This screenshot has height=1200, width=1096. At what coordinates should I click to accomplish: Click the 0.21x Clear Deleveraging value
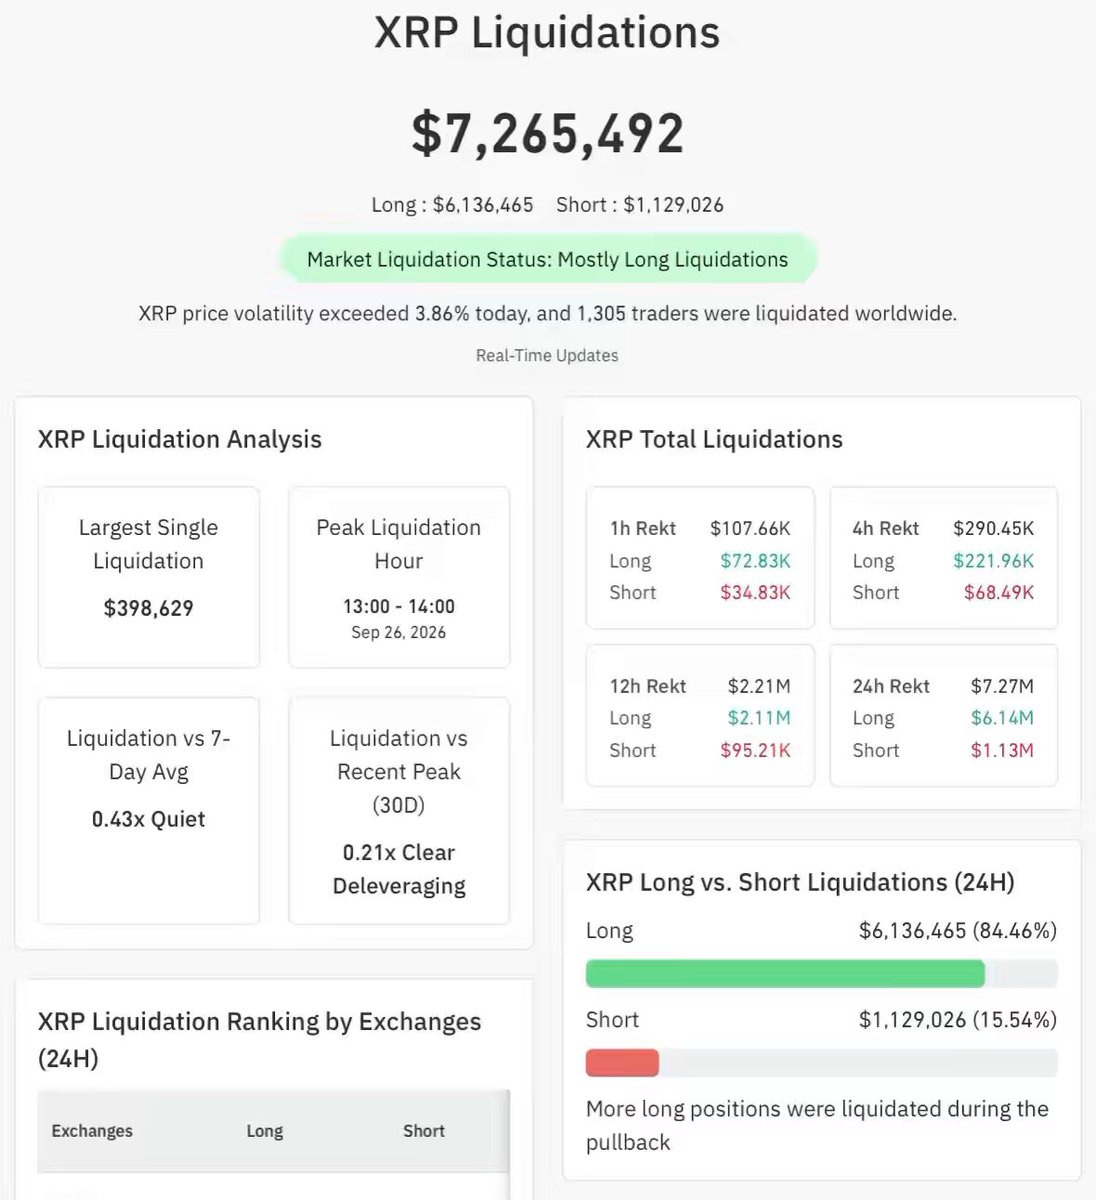(x=399, y=869)
